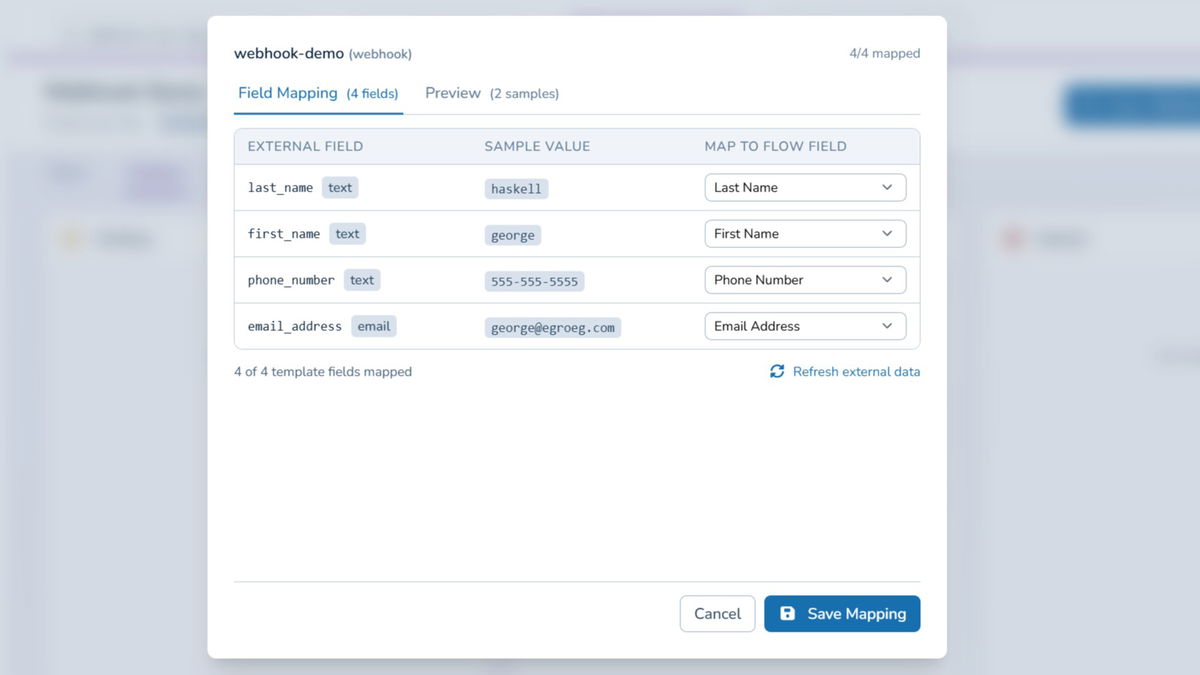This screenshot has height=675, width=1200.
Task: Switch to the Preview tab
Action: (452, 93)
